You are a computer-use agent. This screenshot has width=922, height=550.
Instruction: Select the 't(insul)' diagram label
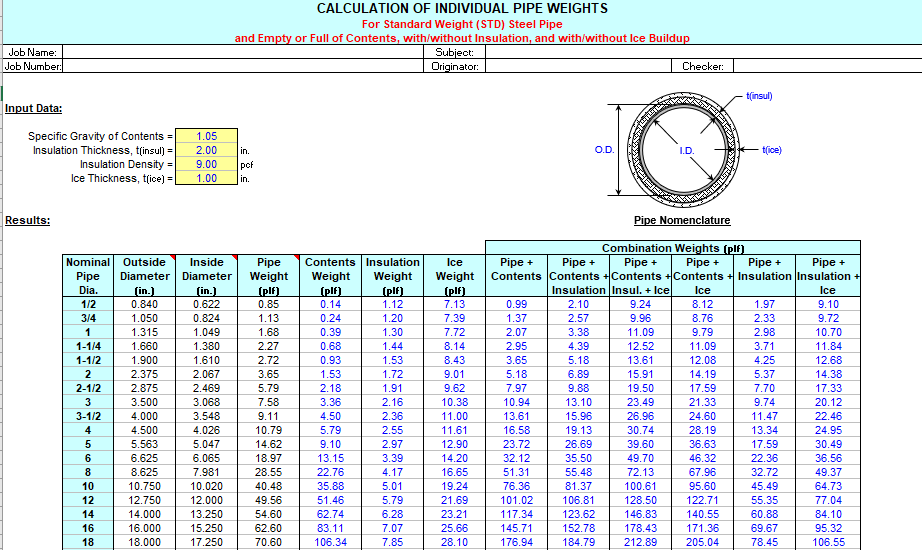click(759, 96)
